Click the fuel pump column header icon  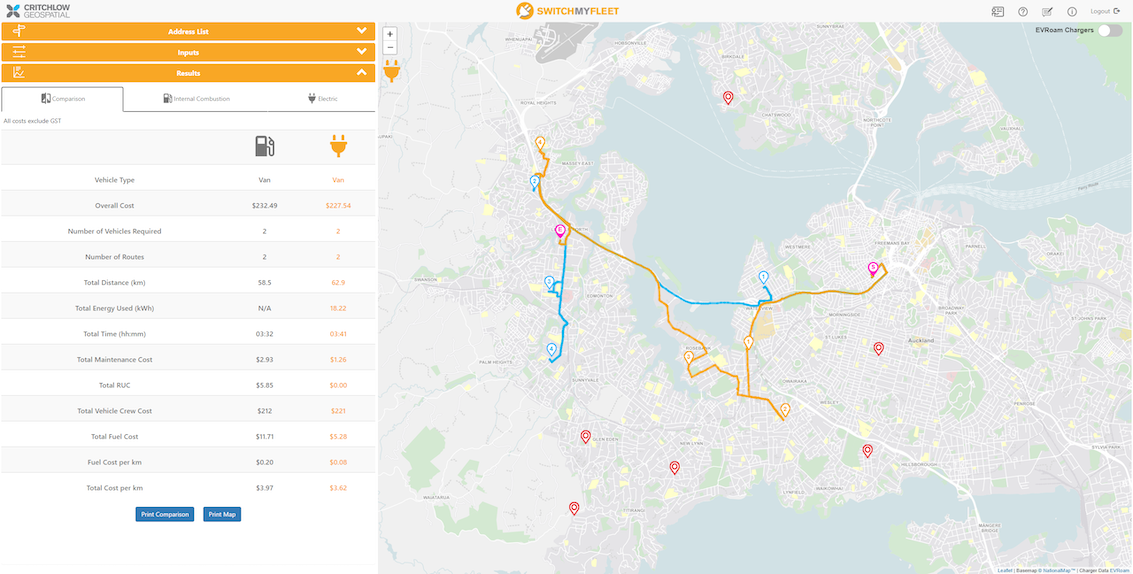tap(264, 146)
